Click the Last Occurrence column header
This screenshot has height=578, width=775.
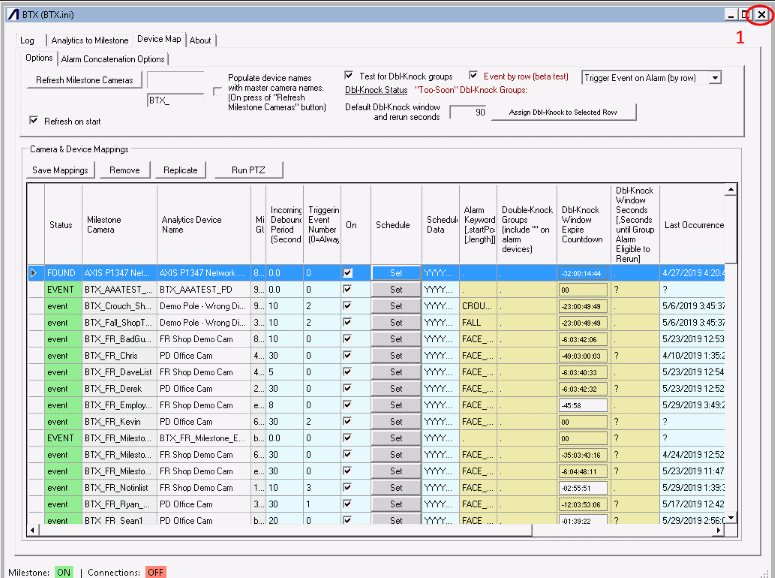(692, 224)
